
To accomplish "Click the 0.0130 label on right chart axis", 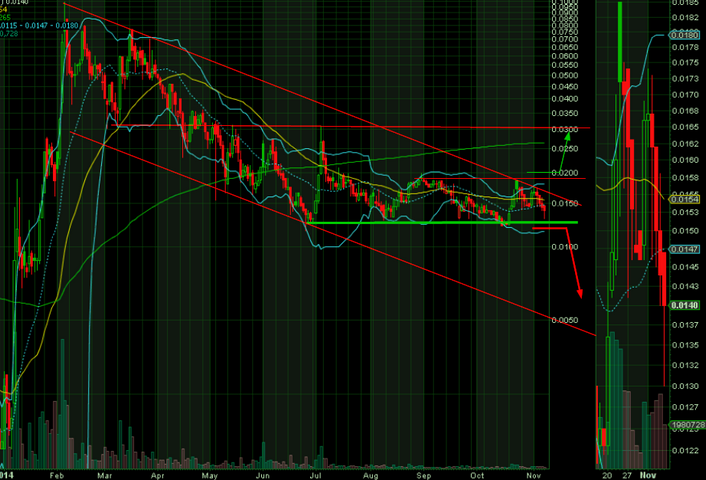I will tap(685, 386).
